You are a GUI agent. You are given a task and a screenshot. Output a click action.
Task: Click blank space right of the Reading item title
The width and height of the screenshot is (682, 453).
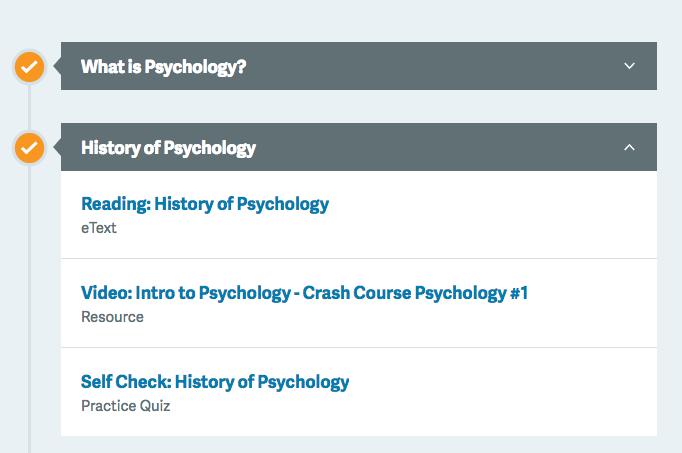(490, 205)
